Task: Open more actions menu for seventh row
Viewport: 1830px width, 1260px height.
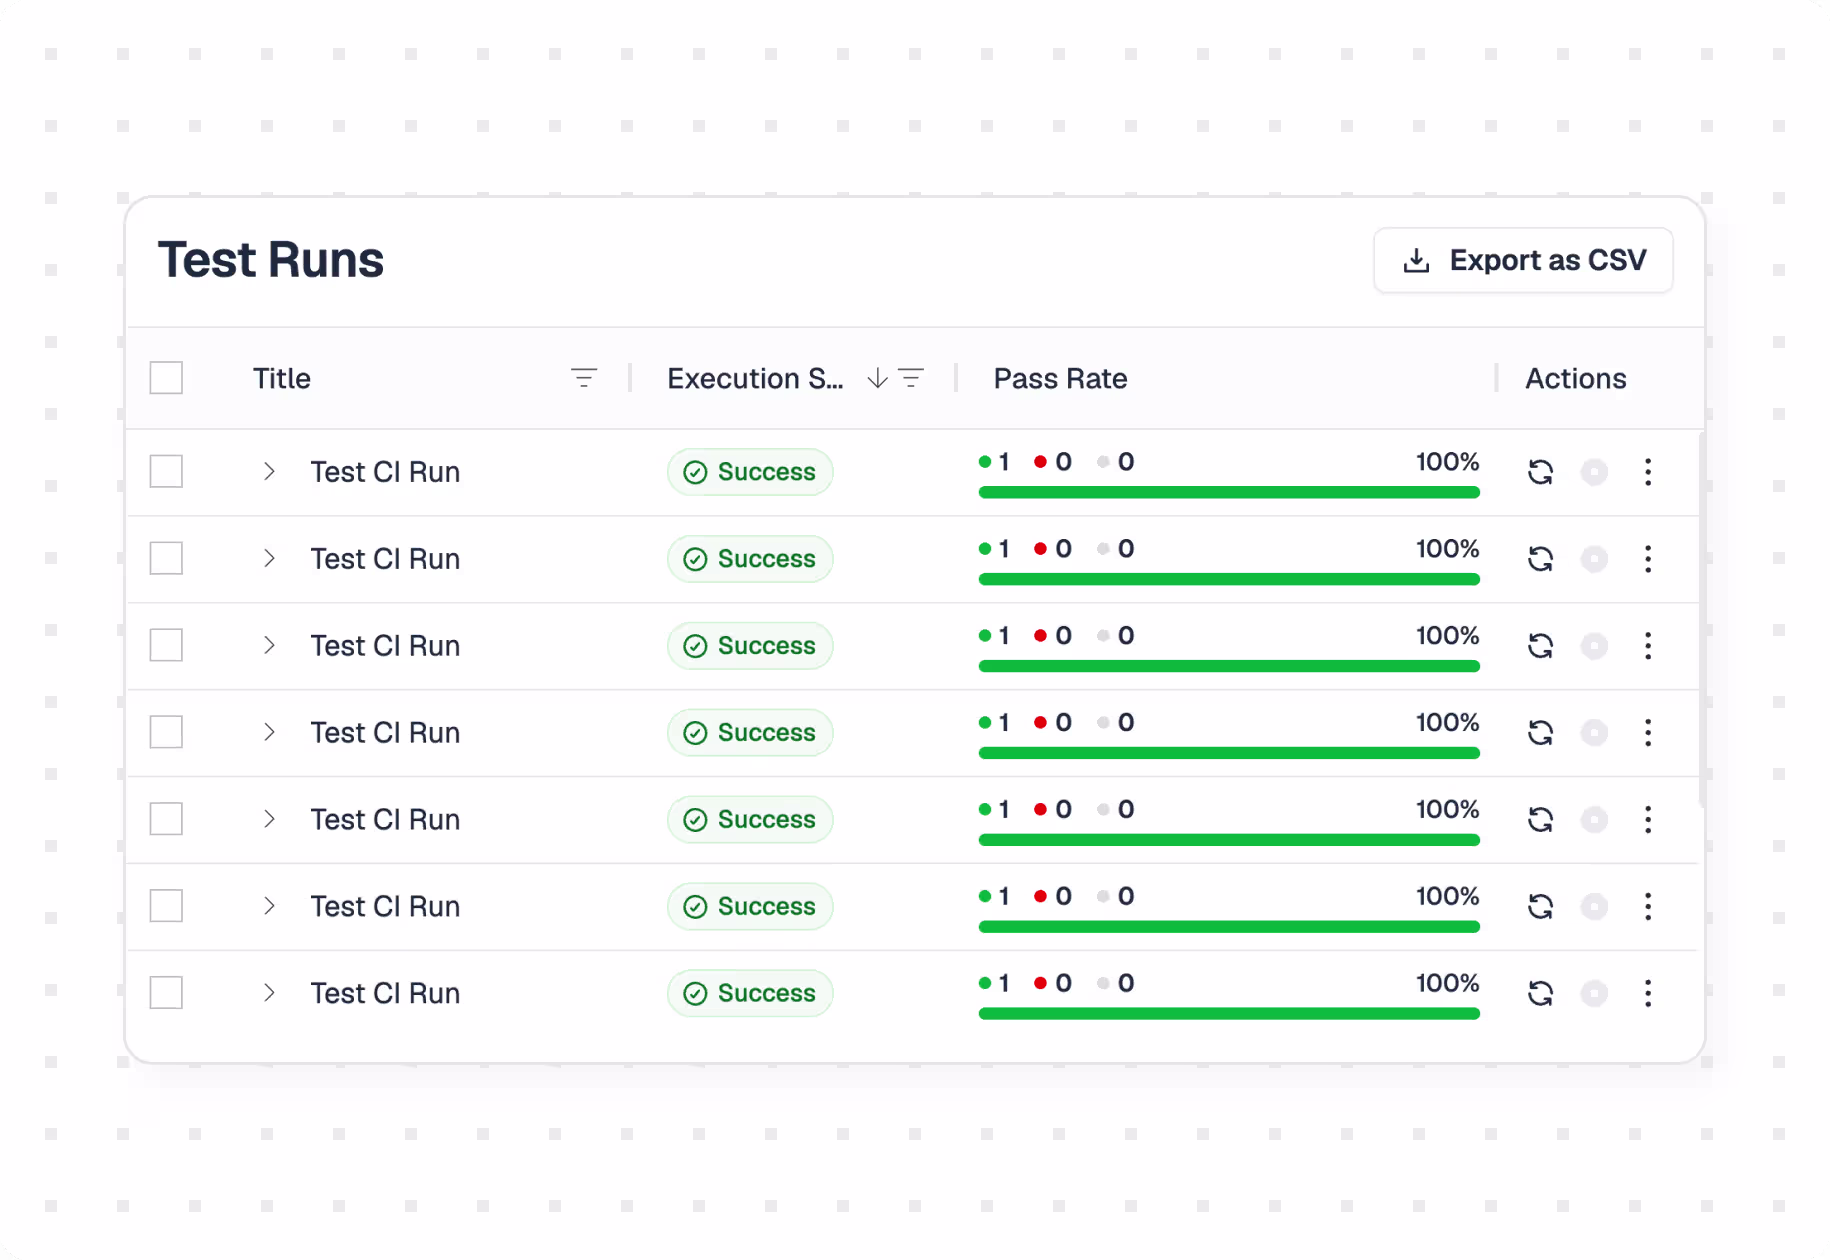Action: coord(1648,993)
